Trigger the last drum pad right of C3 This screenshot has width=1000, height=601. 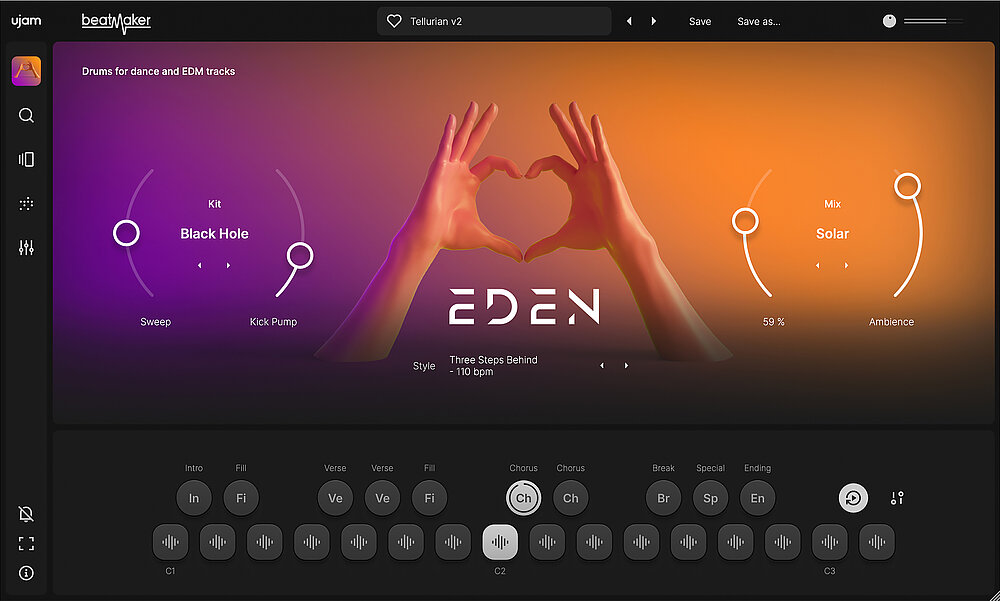click(877, 542)
